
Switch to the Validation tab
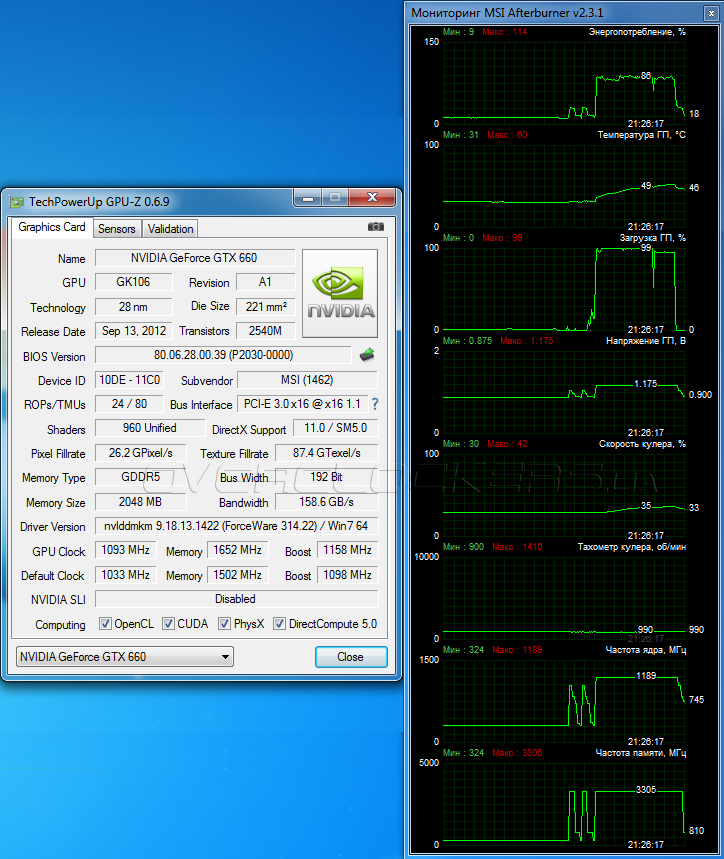point(170,229)
